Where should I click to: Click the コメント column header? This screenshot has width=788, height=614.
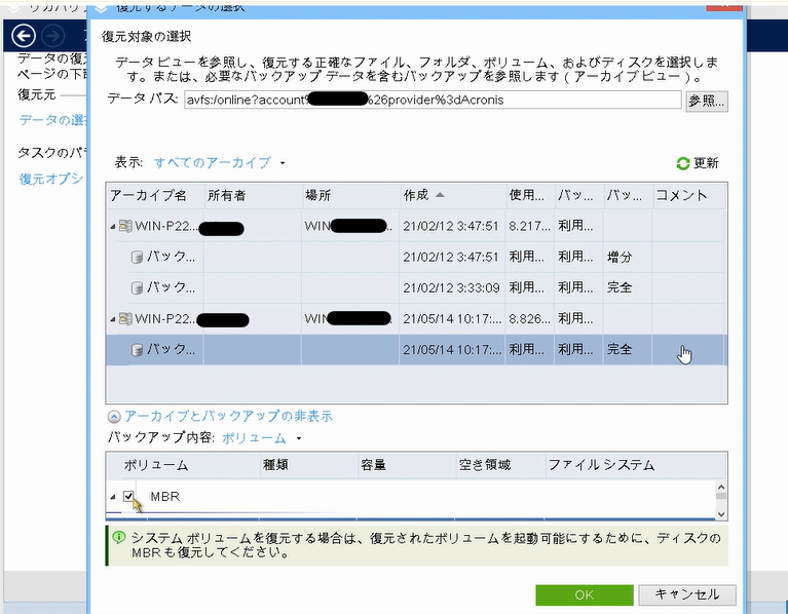[x=689, y=195]
